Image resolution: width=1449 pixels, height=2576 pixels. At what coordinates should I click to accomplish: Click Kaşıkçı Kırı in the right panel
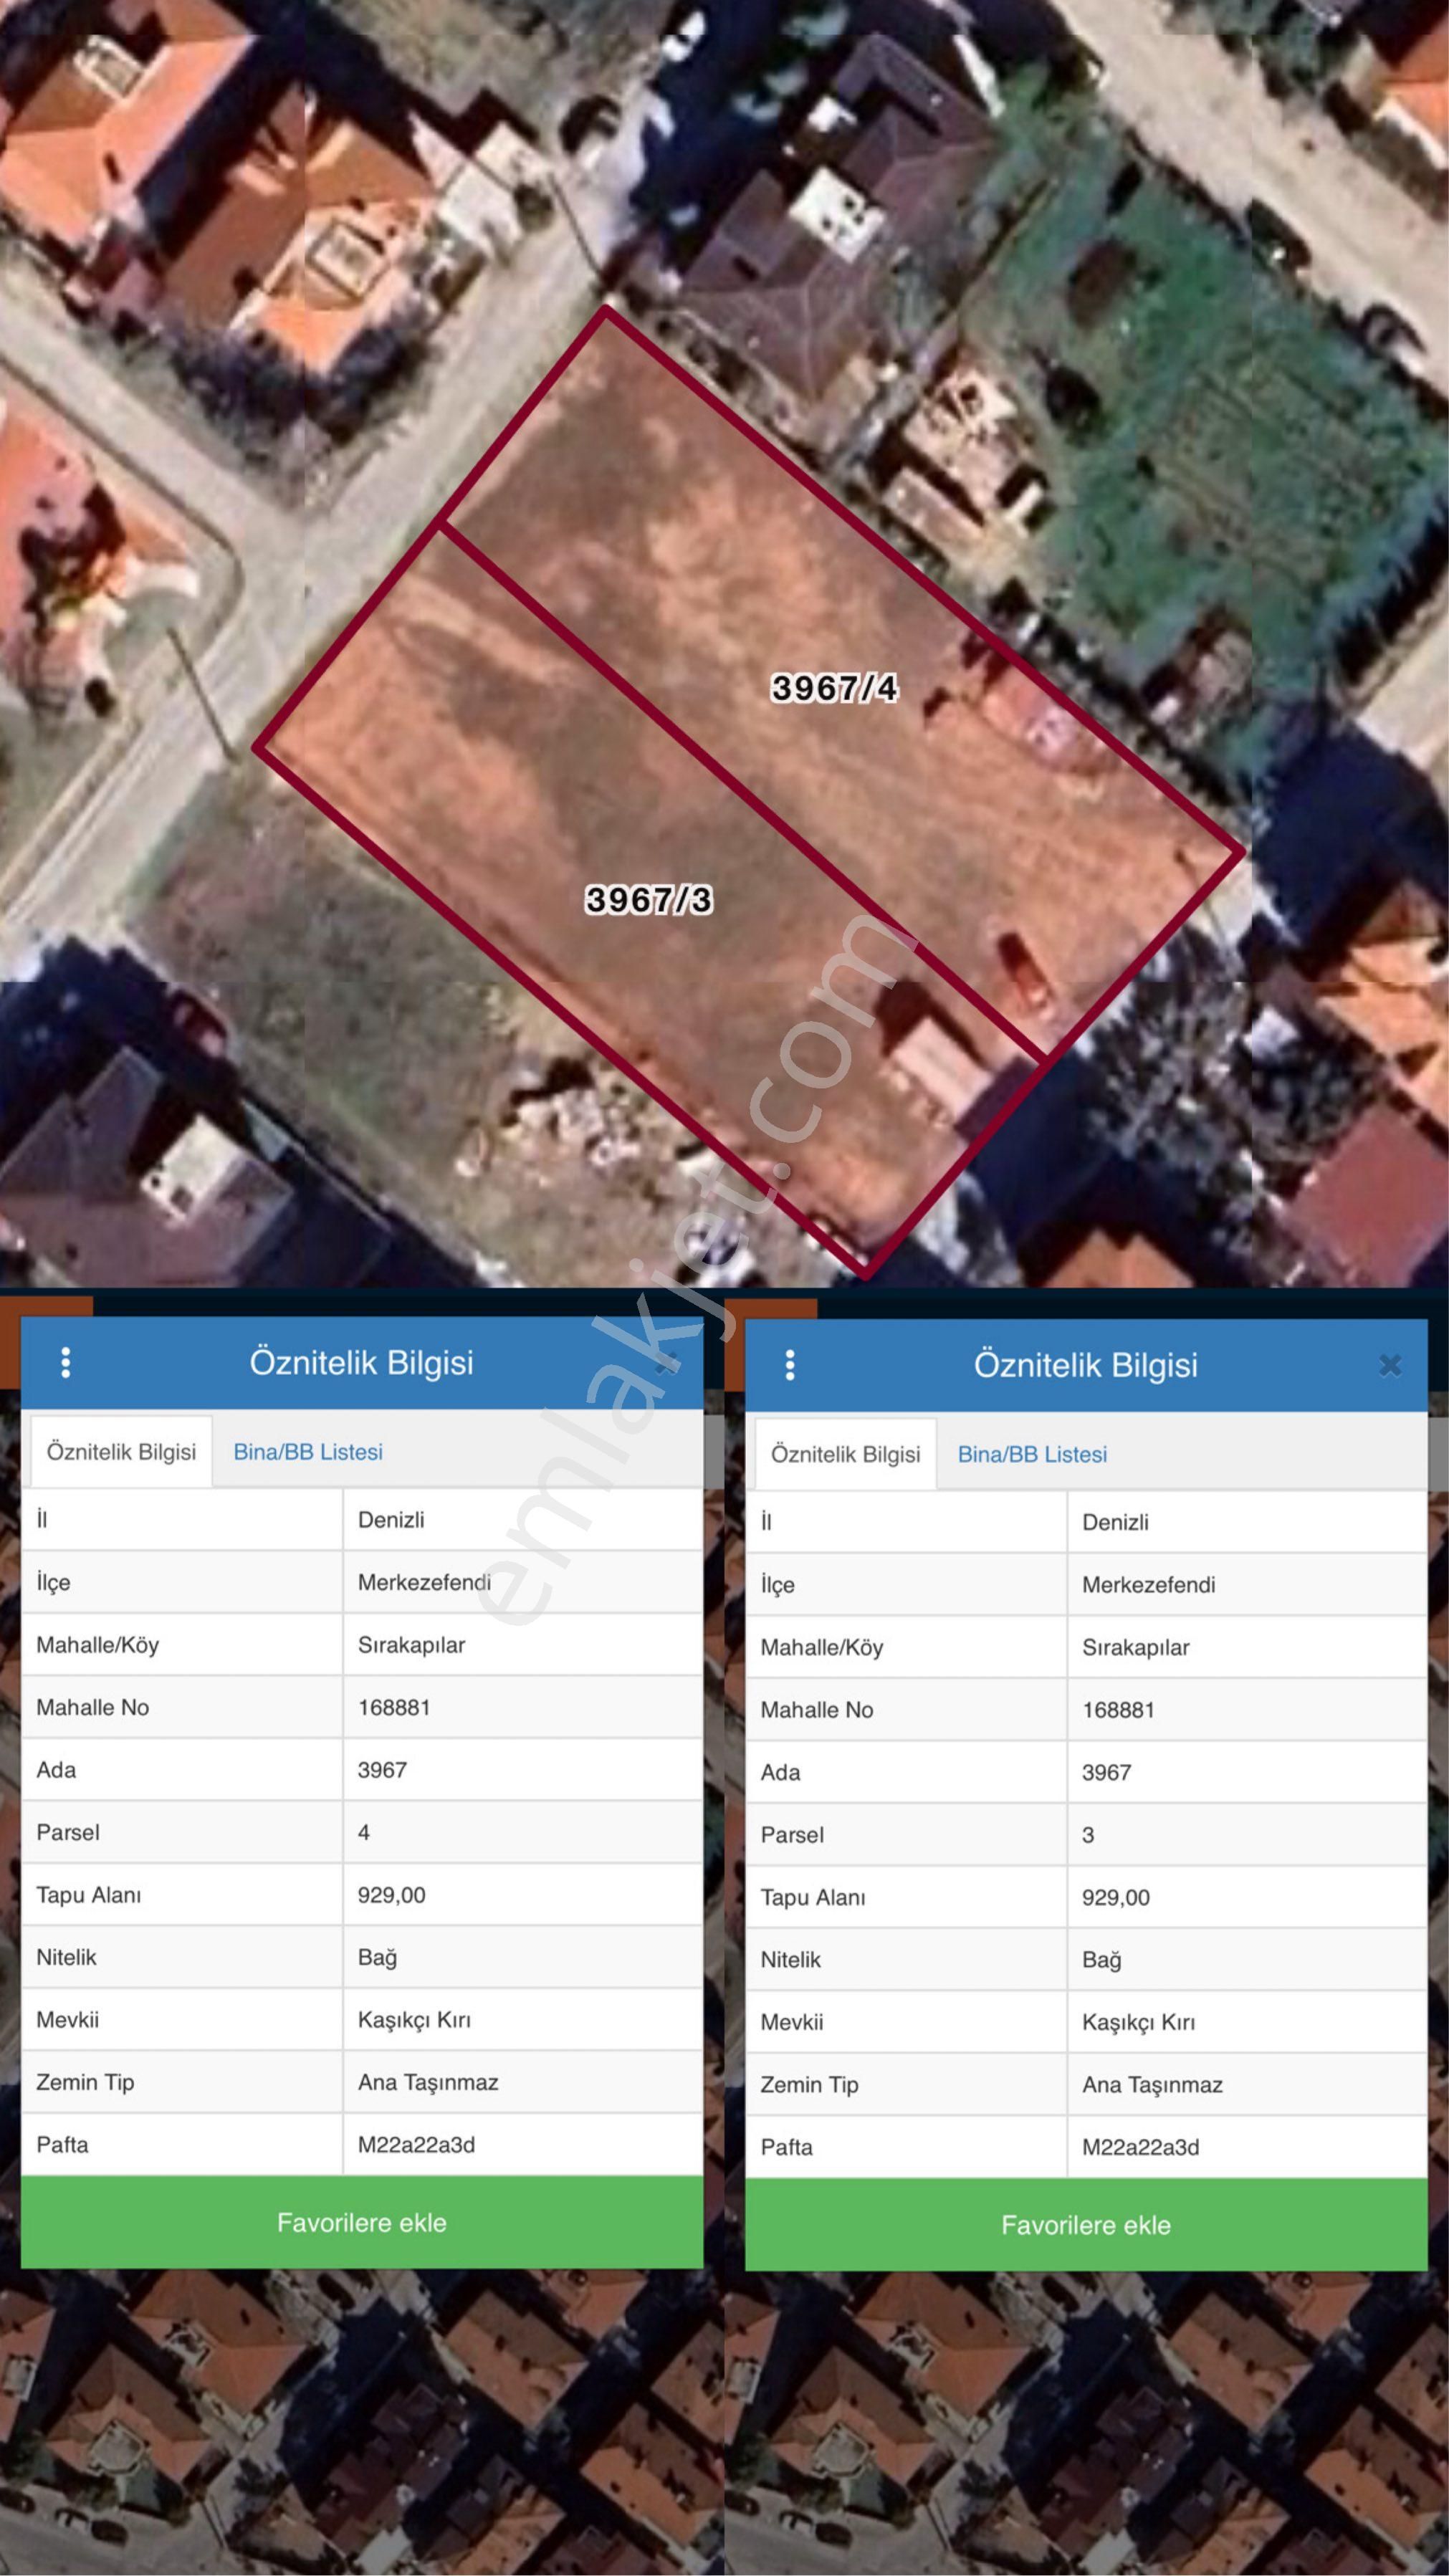1138,2022
